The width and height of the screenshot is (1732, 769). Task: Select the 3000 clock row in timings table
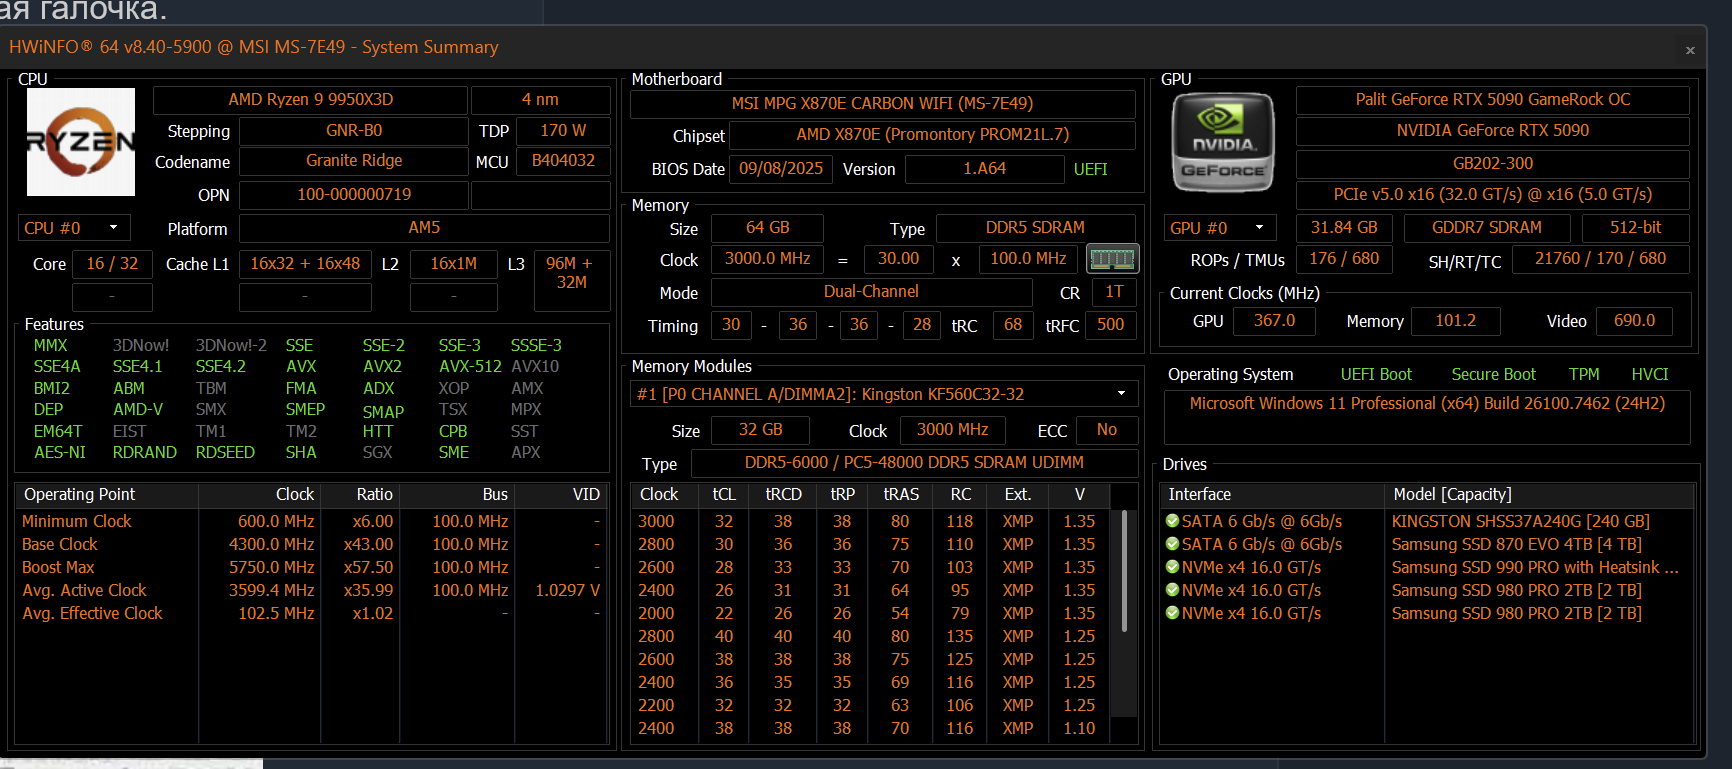[x=872, y=521]
